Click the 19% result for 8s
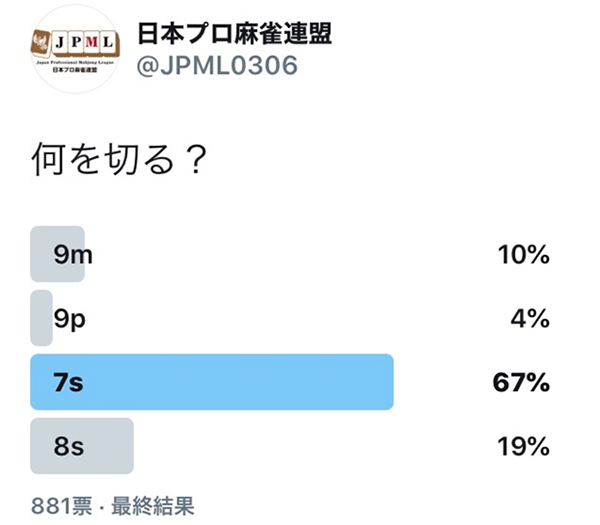600x525 pixels. coord(523,446)
